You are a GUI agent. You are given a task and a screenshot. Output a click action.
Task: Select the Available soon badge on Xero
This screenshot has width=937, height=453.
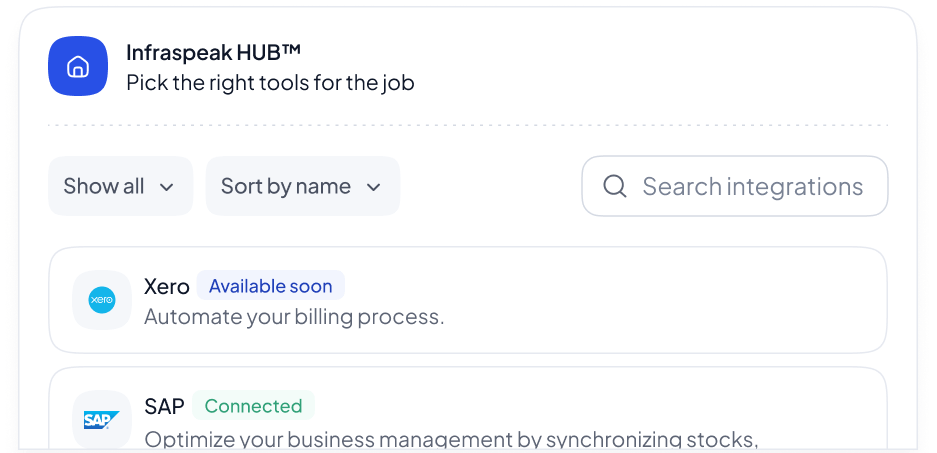271,286
